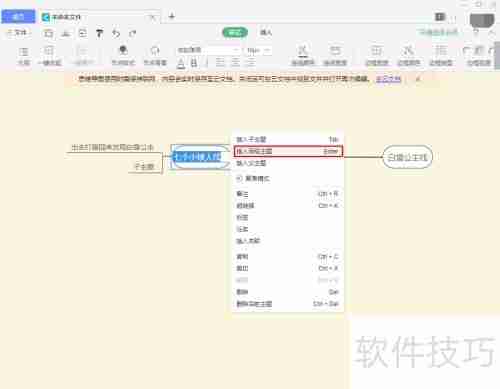Viewport: 500px width, 389px height.
Task: Open the connection line color tool
Action: click(303, 56)
